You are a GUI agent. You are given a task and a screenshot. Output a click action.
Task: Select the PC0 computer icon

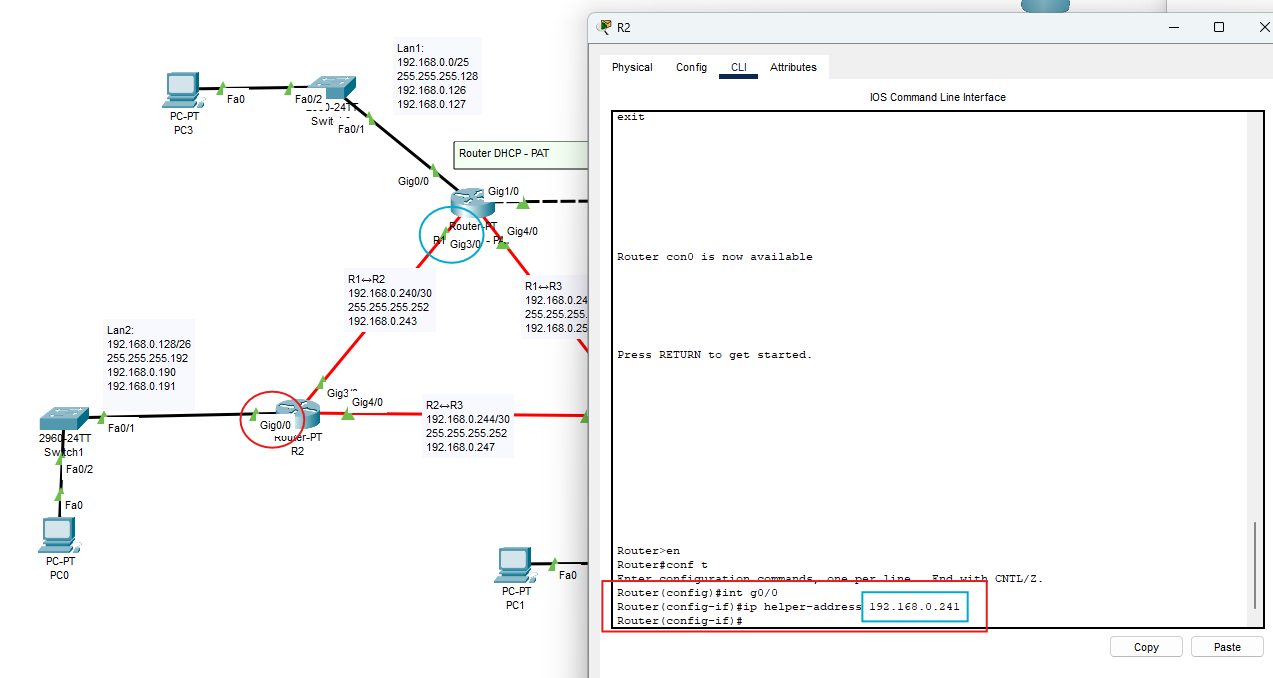[x=59, y=536]
